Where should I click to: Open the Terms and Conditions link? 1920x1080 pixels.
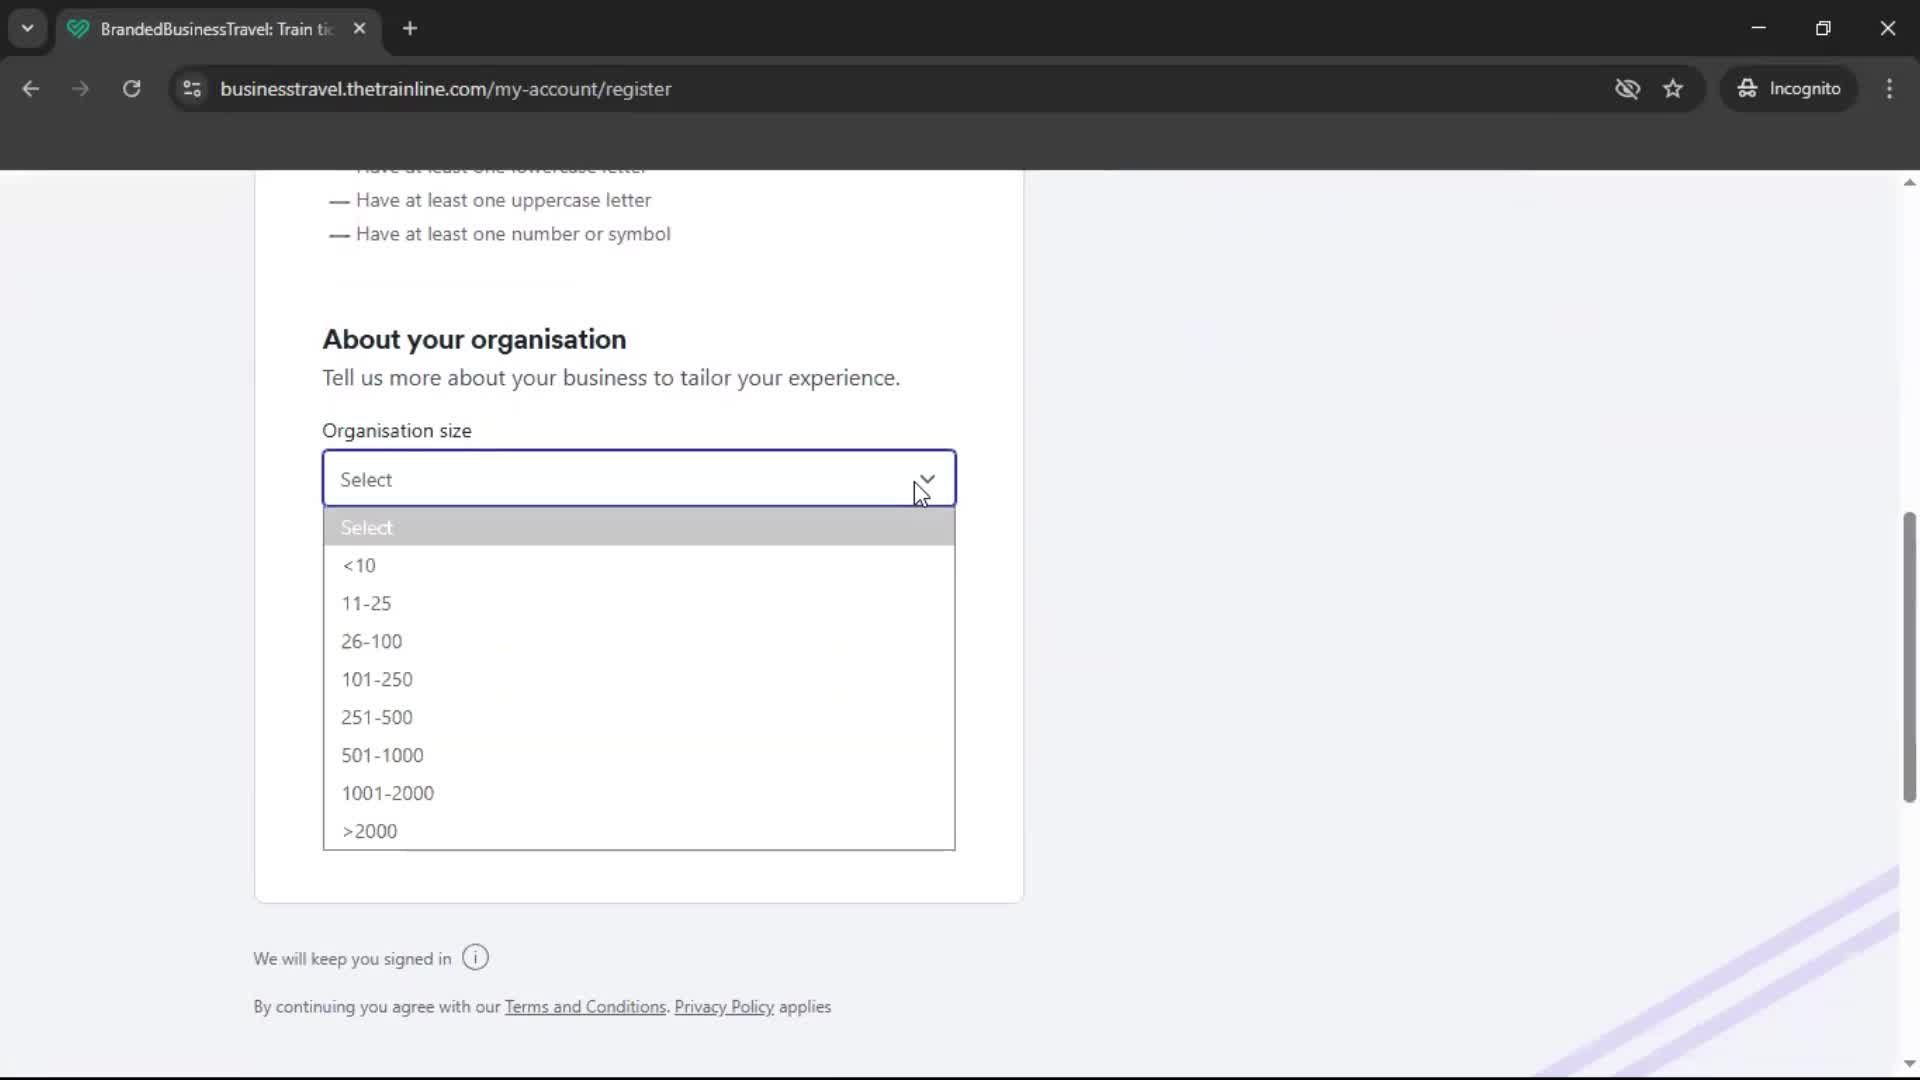[x=586, y=1006]
